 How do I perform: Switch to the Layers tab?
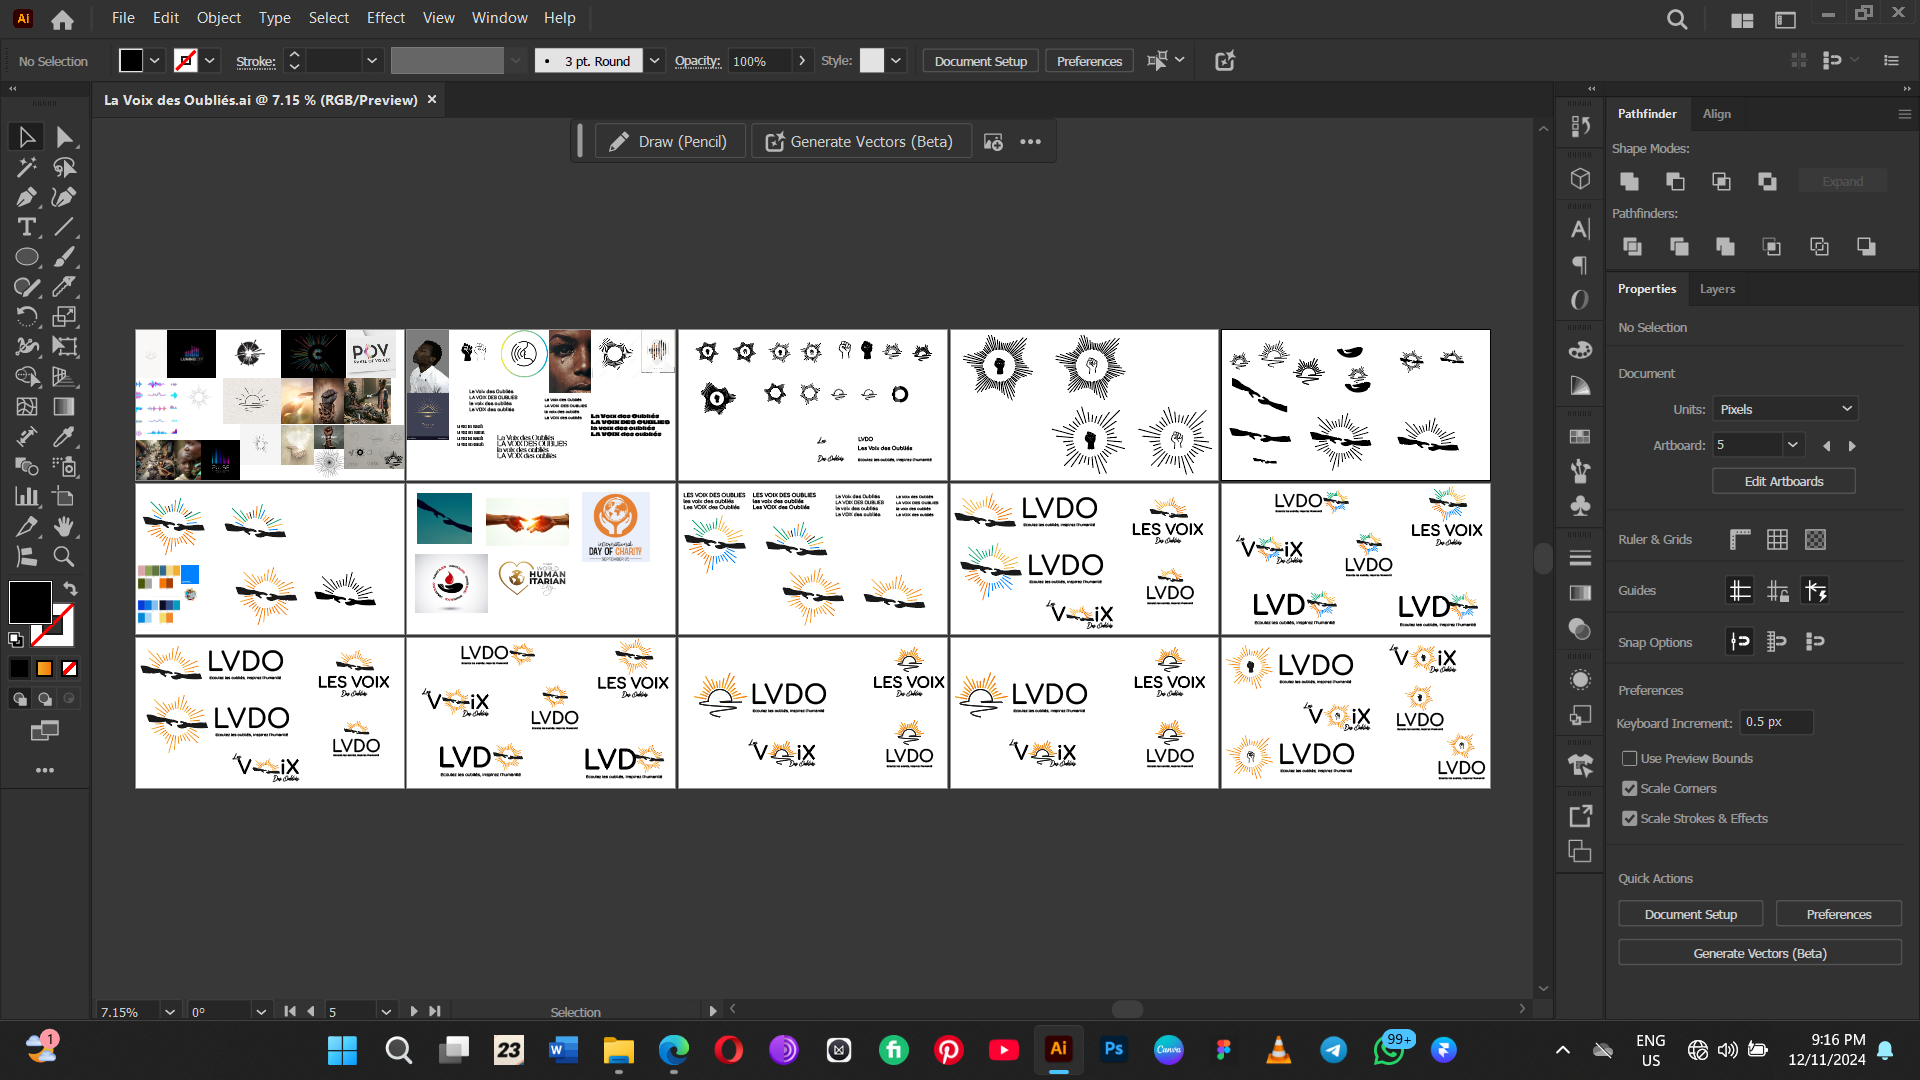1717,289
